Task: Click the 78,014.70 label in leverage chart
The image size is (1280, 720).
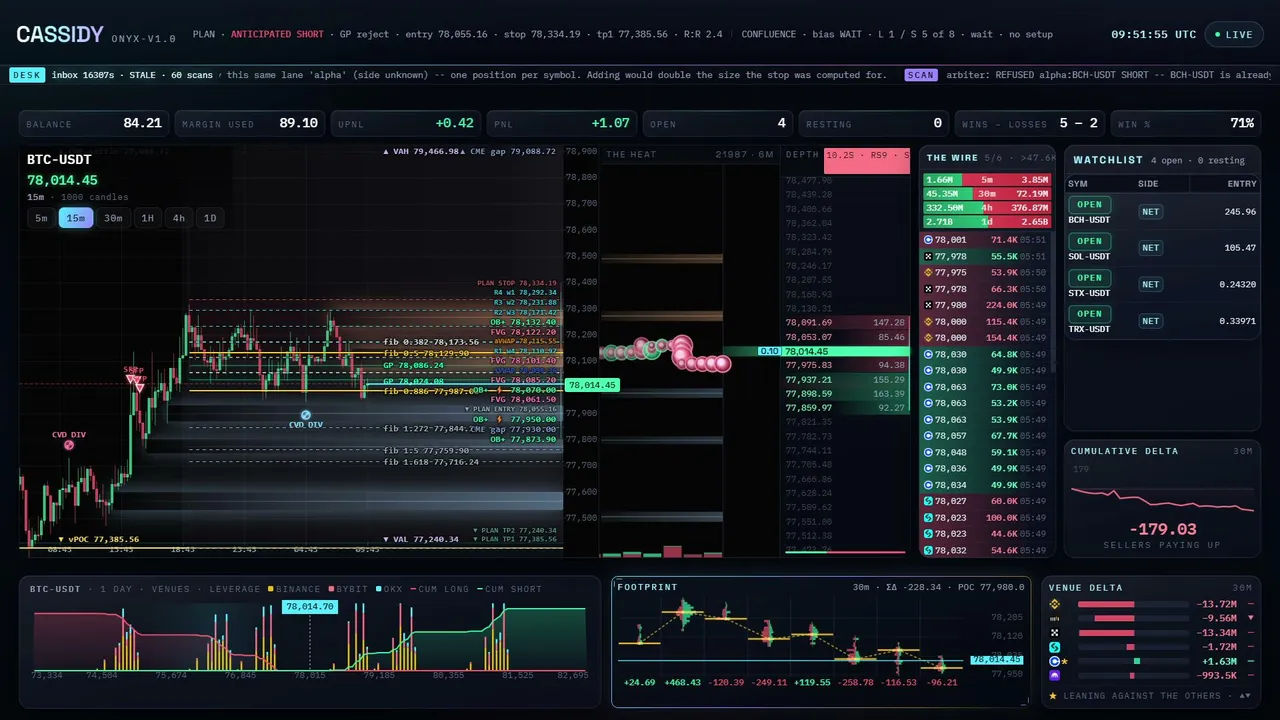Action: 310,606
